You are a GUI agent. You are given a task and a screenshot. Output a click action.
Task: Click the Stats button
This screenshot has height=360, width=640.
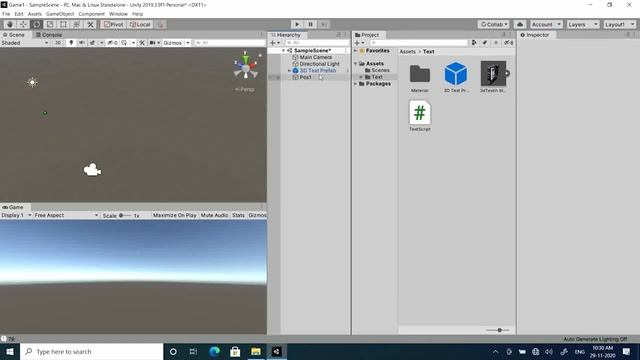pyautogui.click(x=238, y=215)
